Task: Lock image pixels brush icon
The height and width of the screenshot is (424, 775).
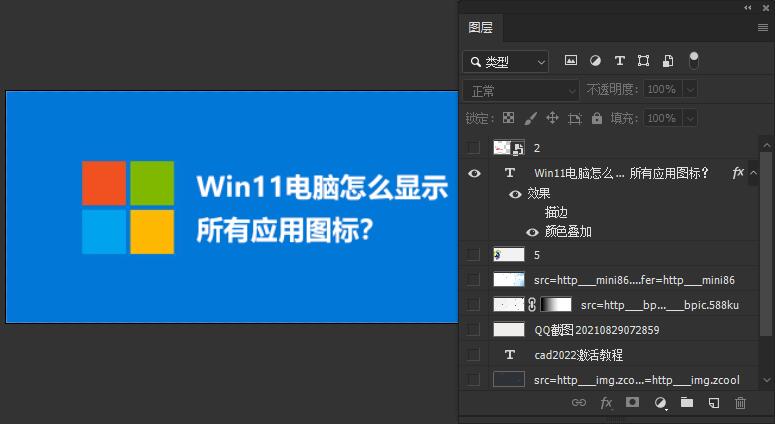Action: (530, 118)
